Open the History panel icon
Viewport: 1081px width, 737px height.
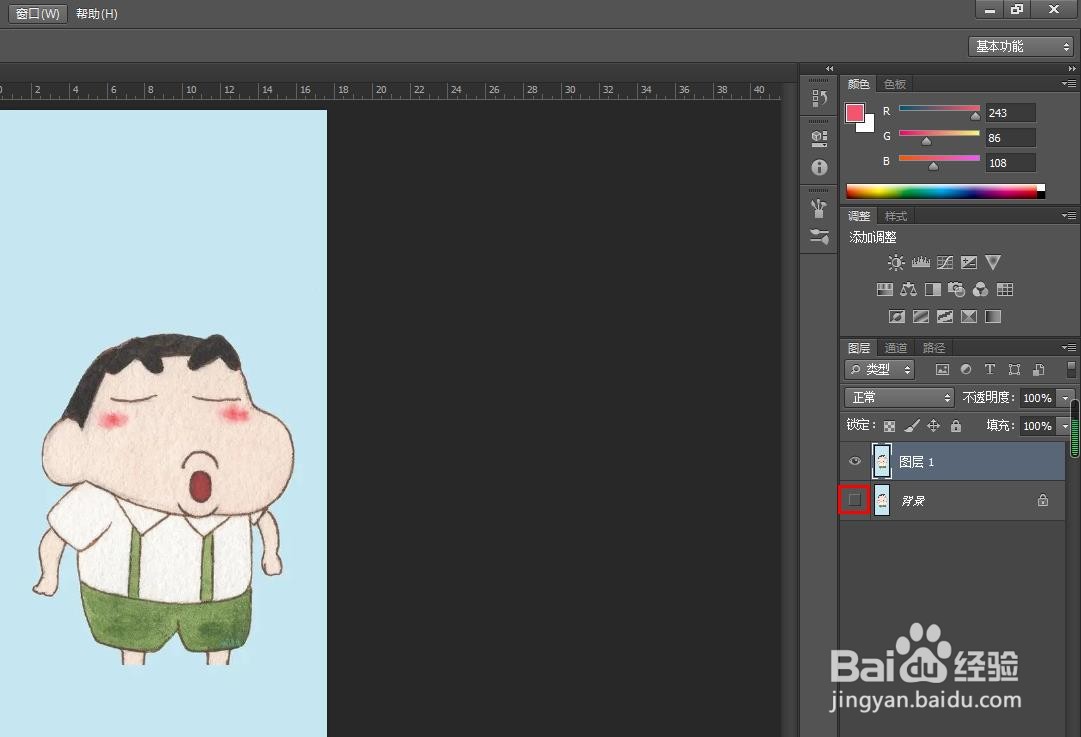(x=819, y=99)
